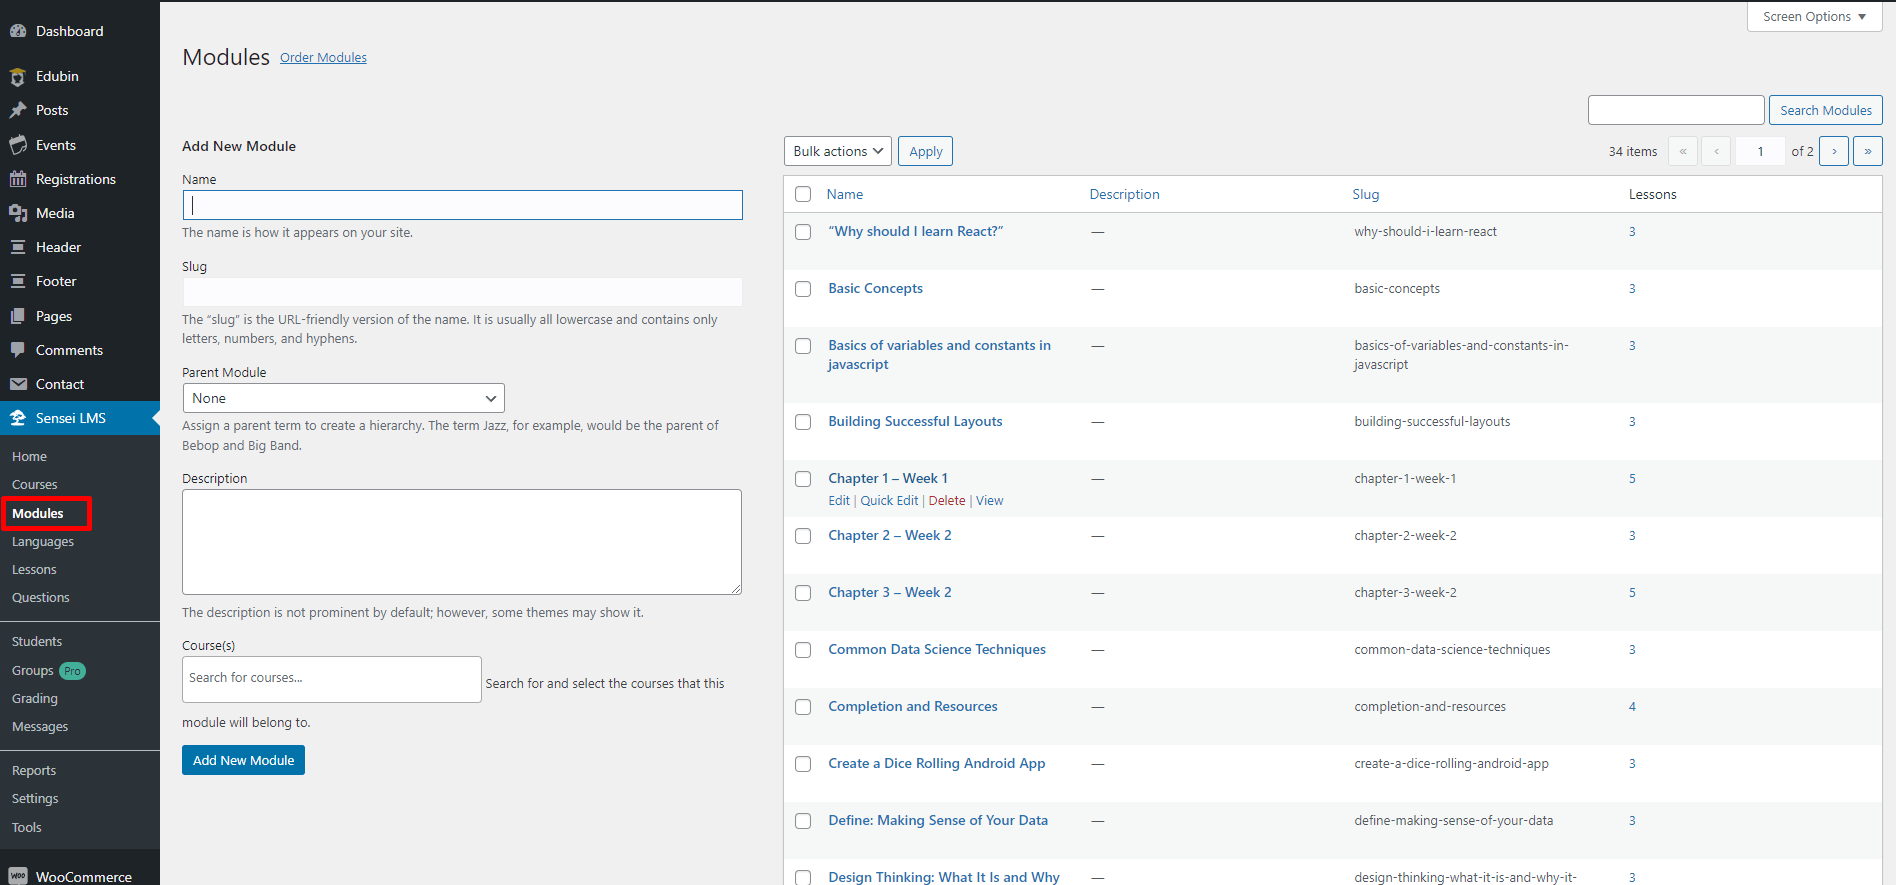Expand the Screen Options panel
The width and height of the screenshot is (1896, 885).
(1814, 17)
